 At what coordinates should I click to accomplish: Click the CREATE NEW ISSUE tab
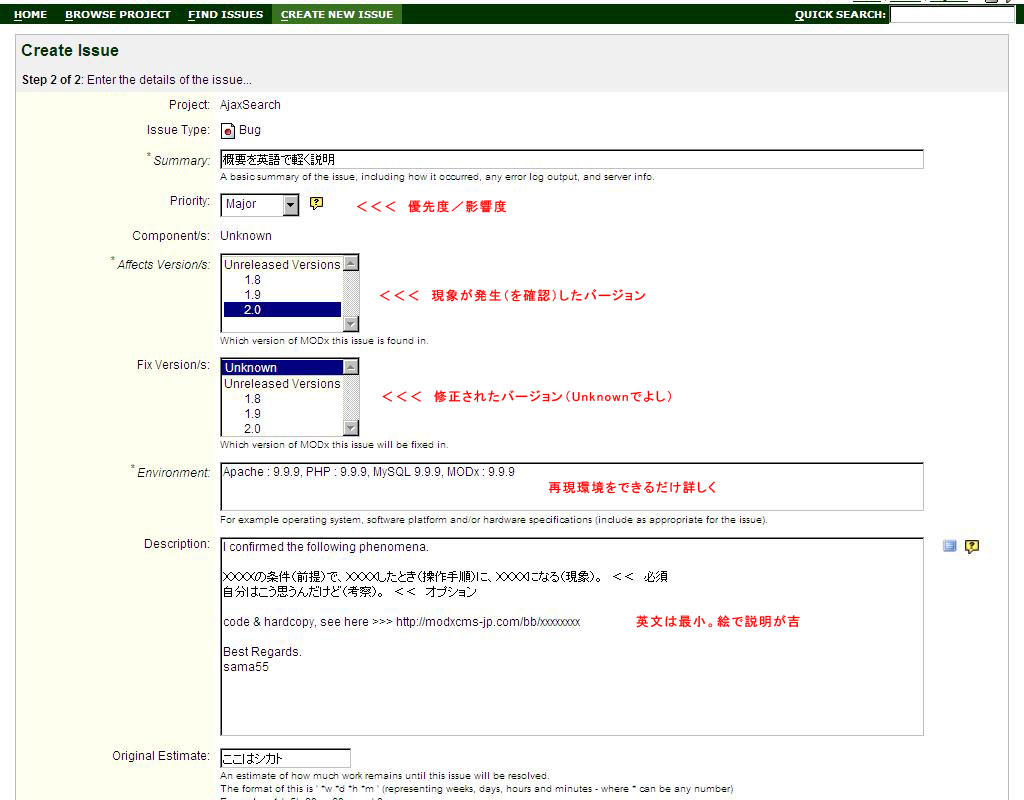click(337, 15)
